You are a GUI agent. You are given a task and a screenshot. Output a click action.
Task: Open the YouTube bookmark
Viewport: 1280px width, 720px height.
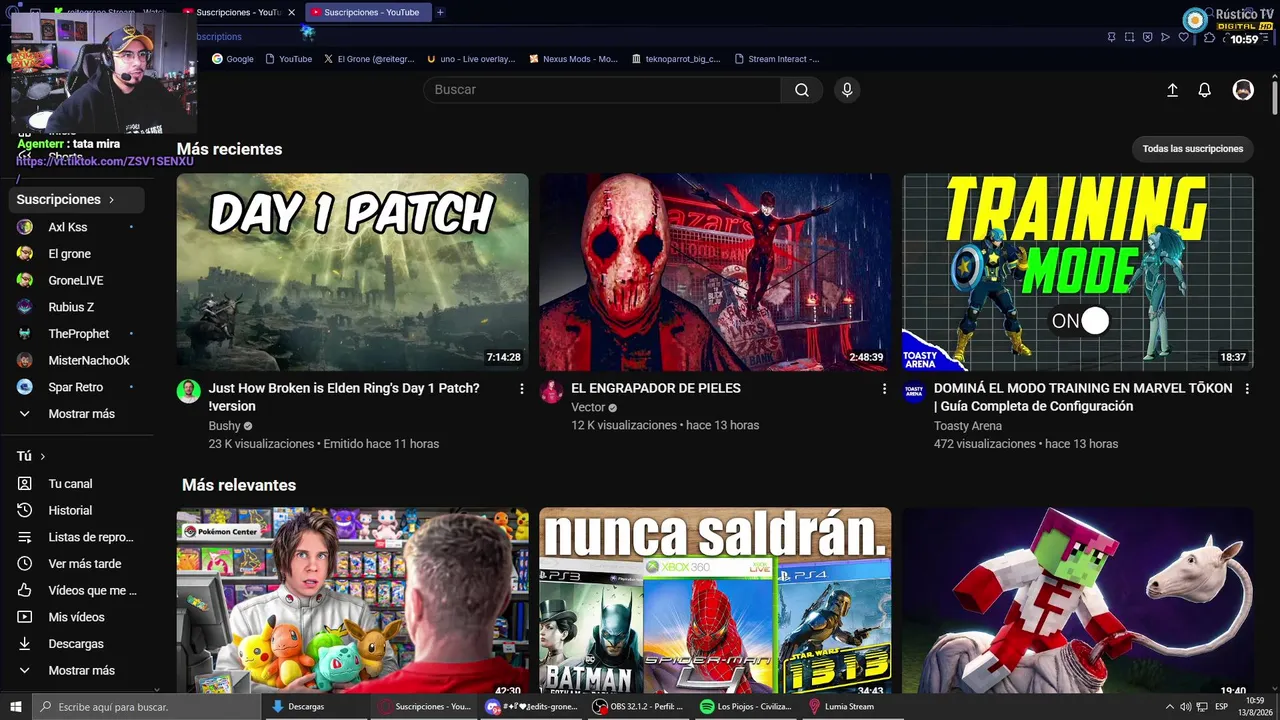coord(288,59)
